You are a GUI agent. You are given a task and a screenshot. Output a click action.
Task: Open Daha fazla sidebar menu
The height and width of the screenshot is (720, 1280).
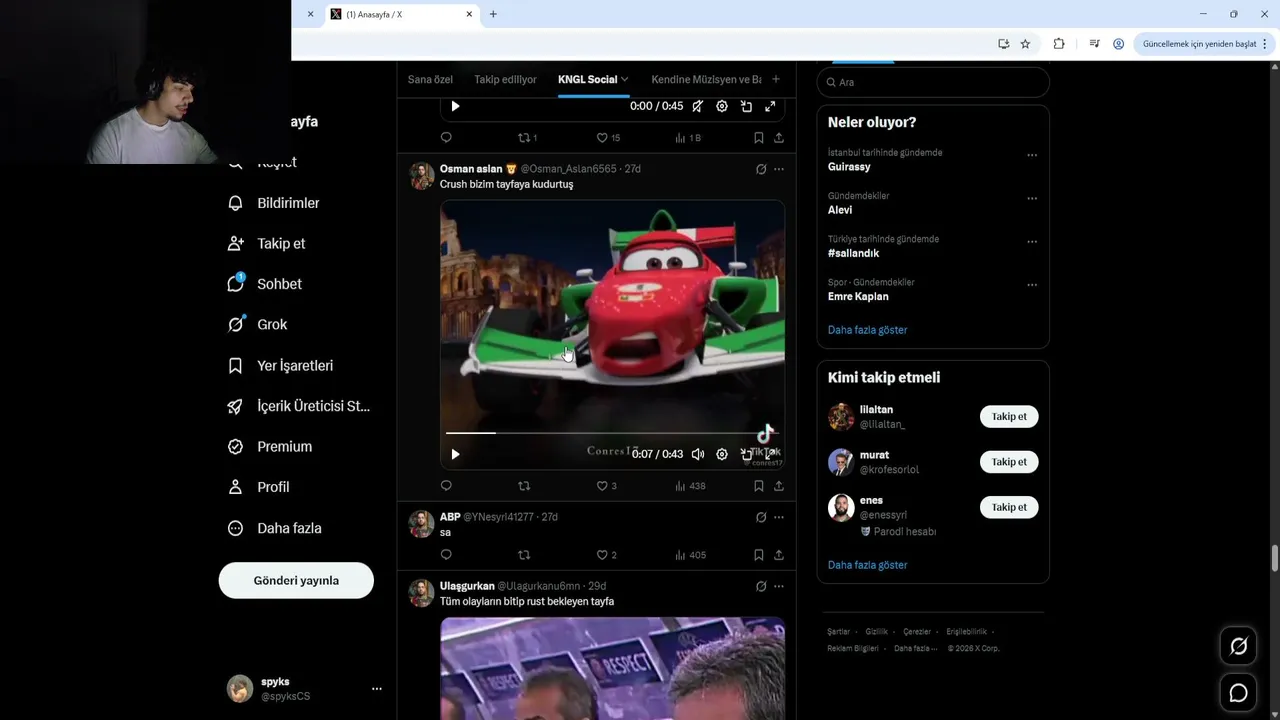click(275, 528)
